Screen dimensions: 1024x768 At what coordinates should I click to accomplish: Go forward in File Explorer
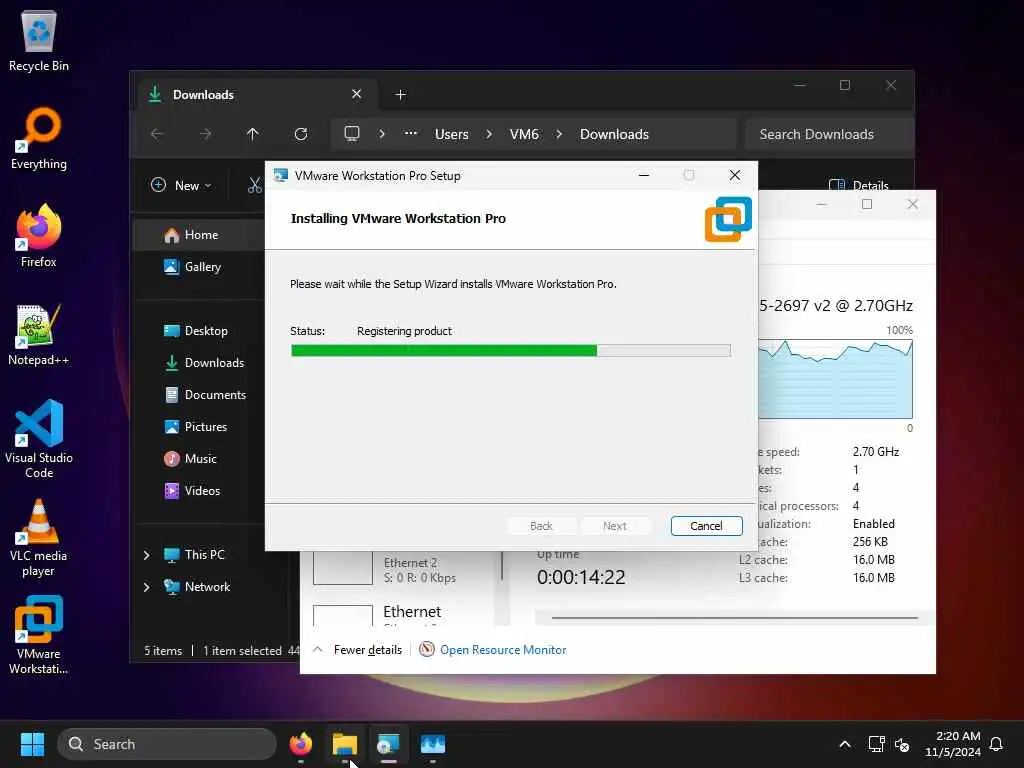[x=205, y=134]
